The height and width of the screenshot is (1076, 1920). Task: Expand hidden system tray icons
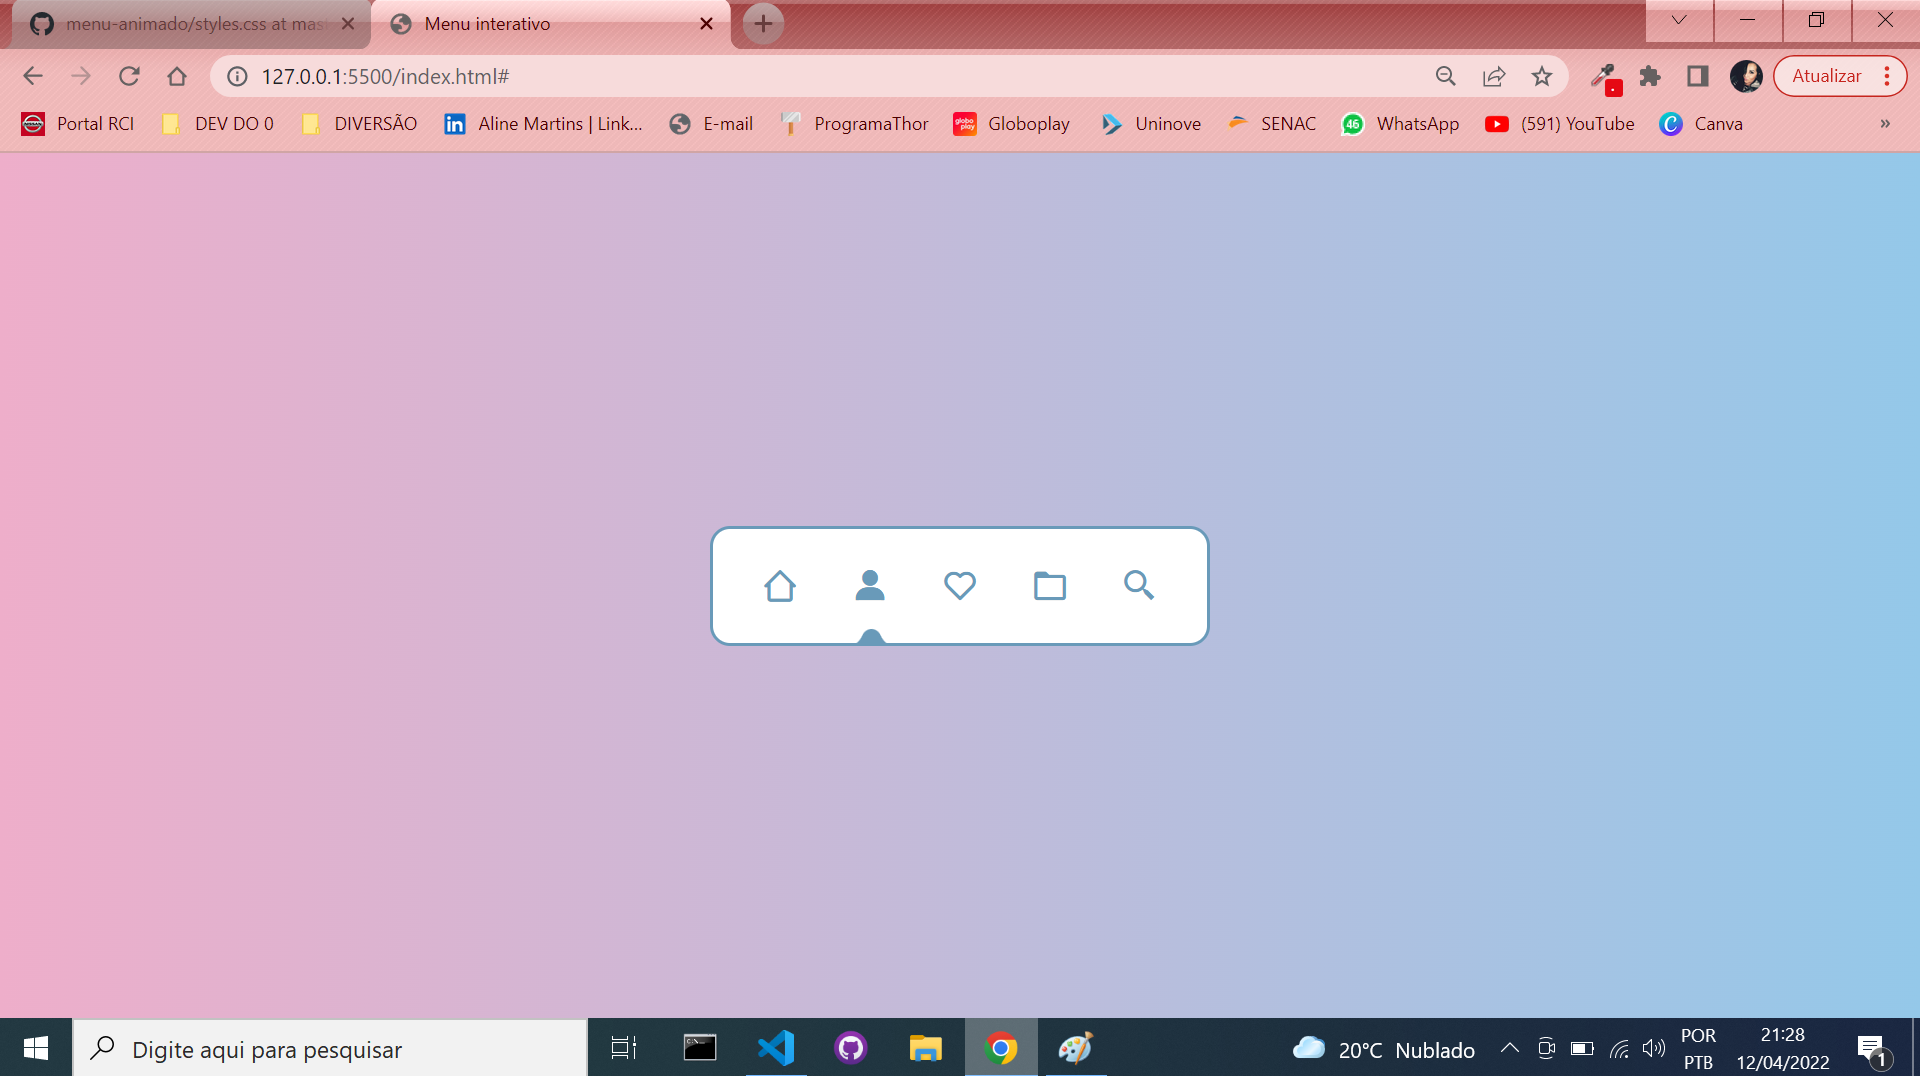[1509, 1047]
